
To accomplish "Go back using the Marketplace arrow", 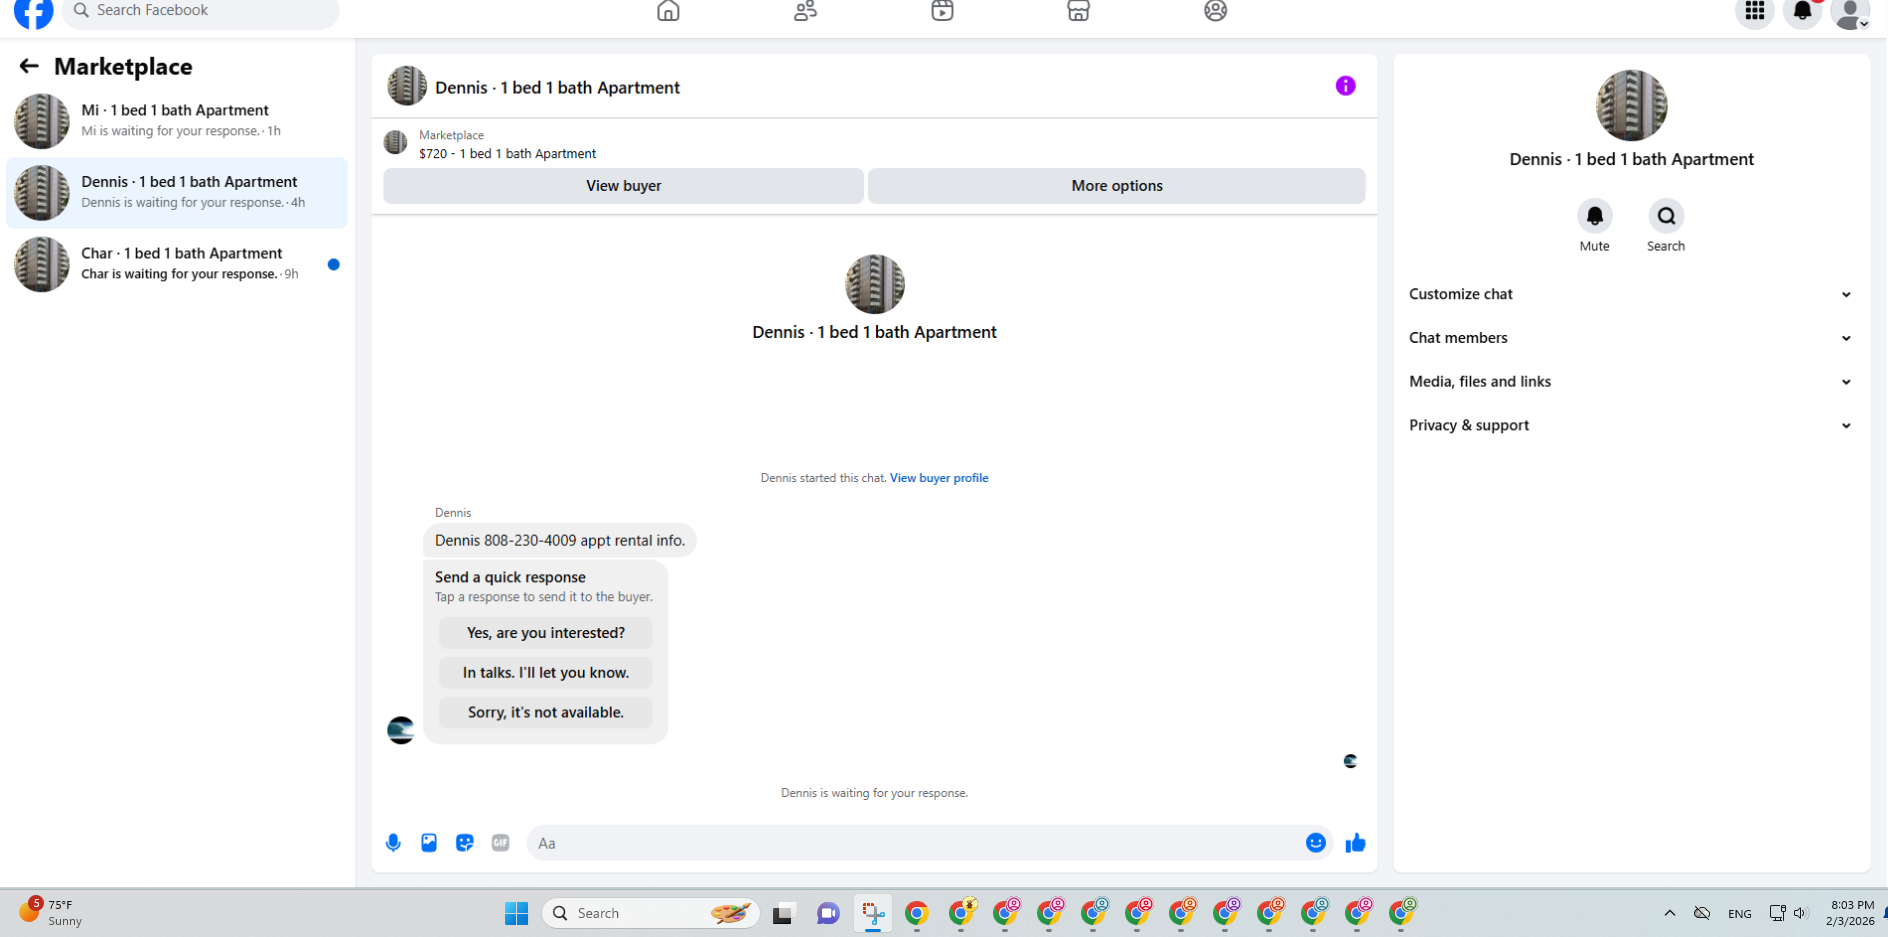I will 29,66.
